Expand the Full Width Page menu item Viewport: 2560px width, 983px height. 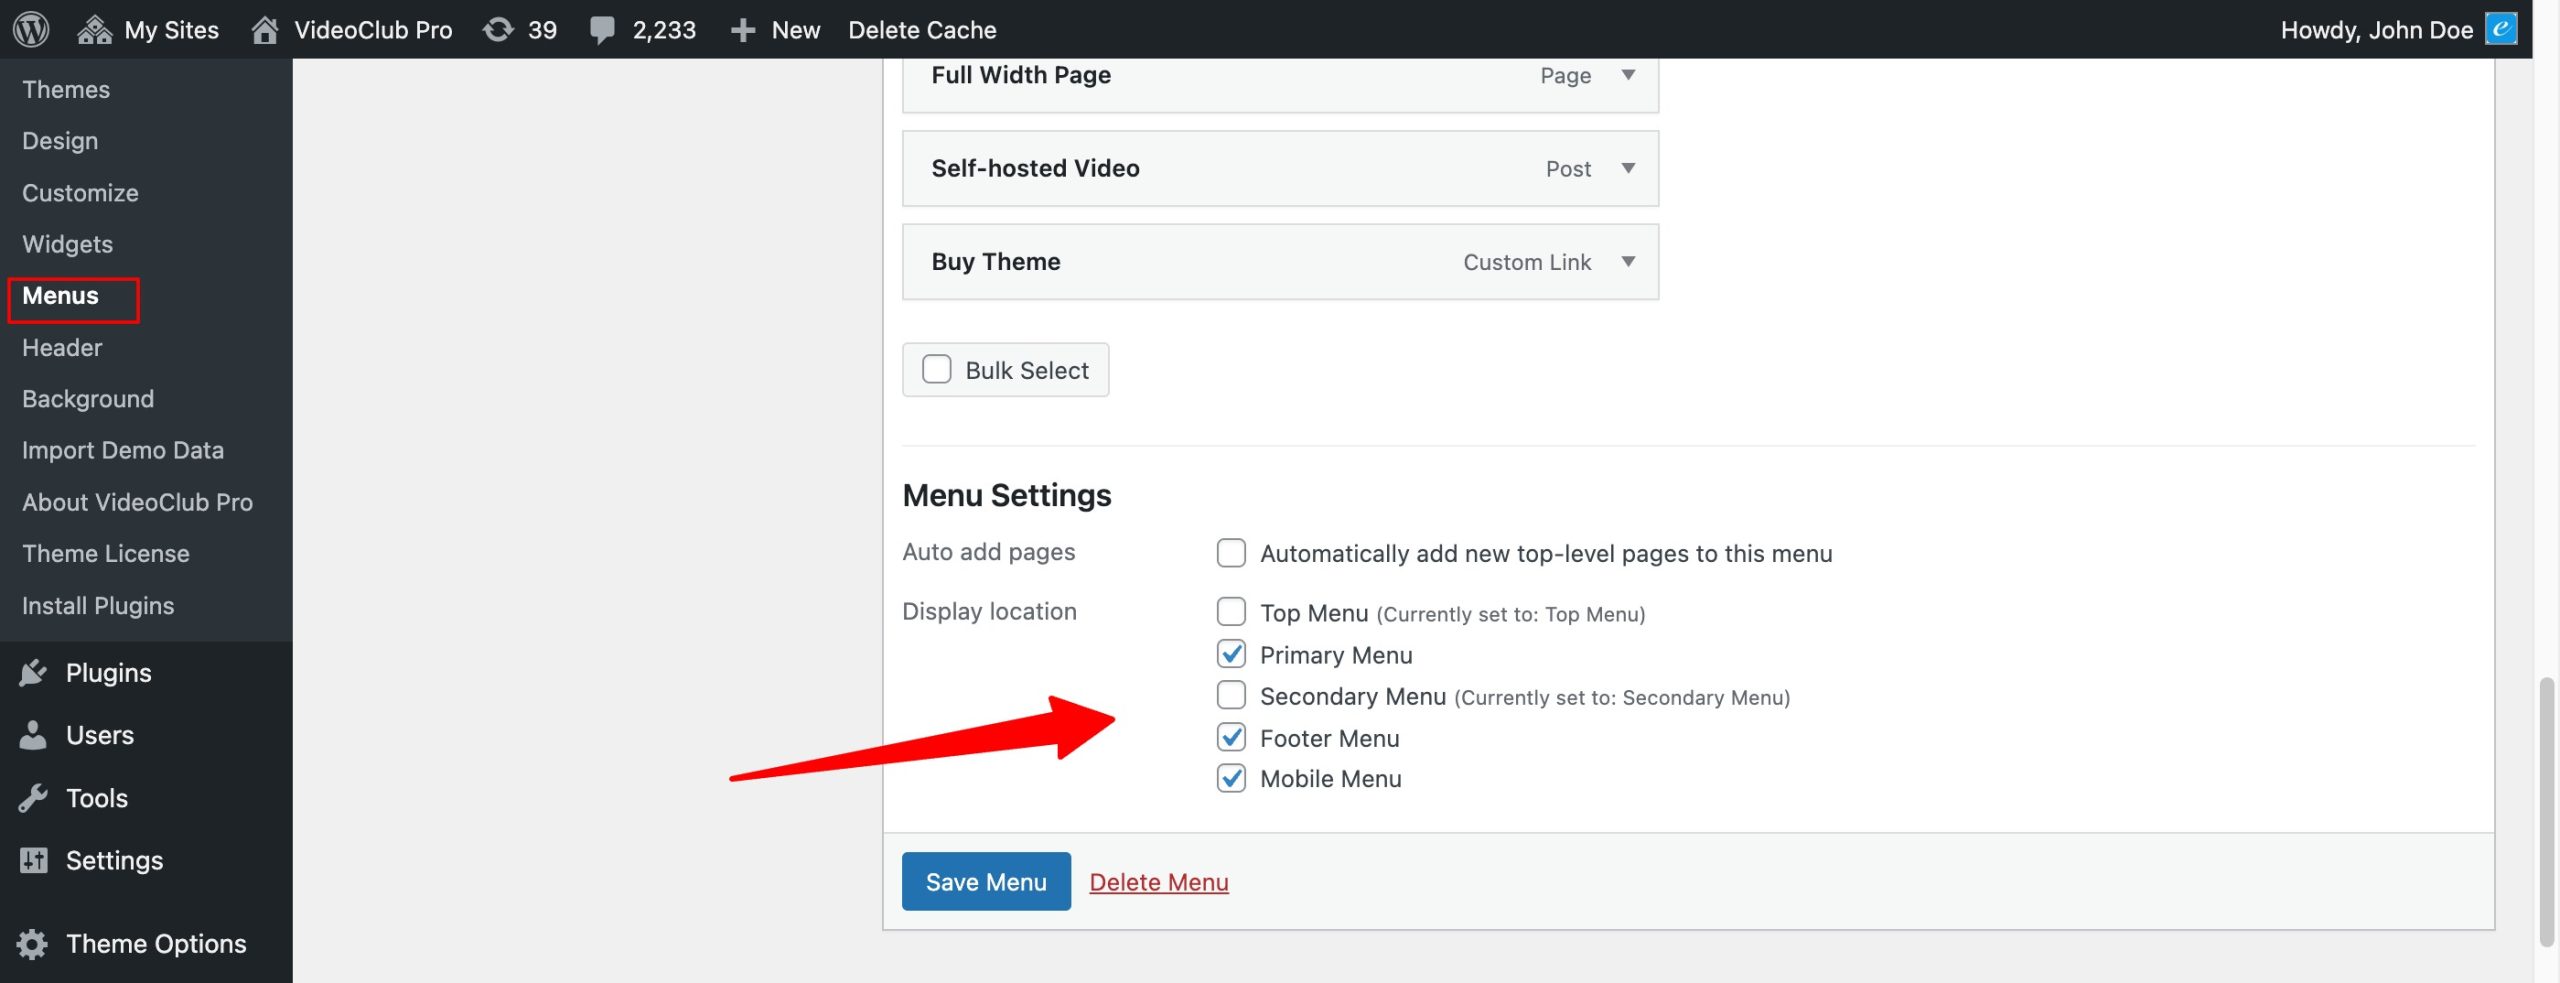tap(1628, 75)
